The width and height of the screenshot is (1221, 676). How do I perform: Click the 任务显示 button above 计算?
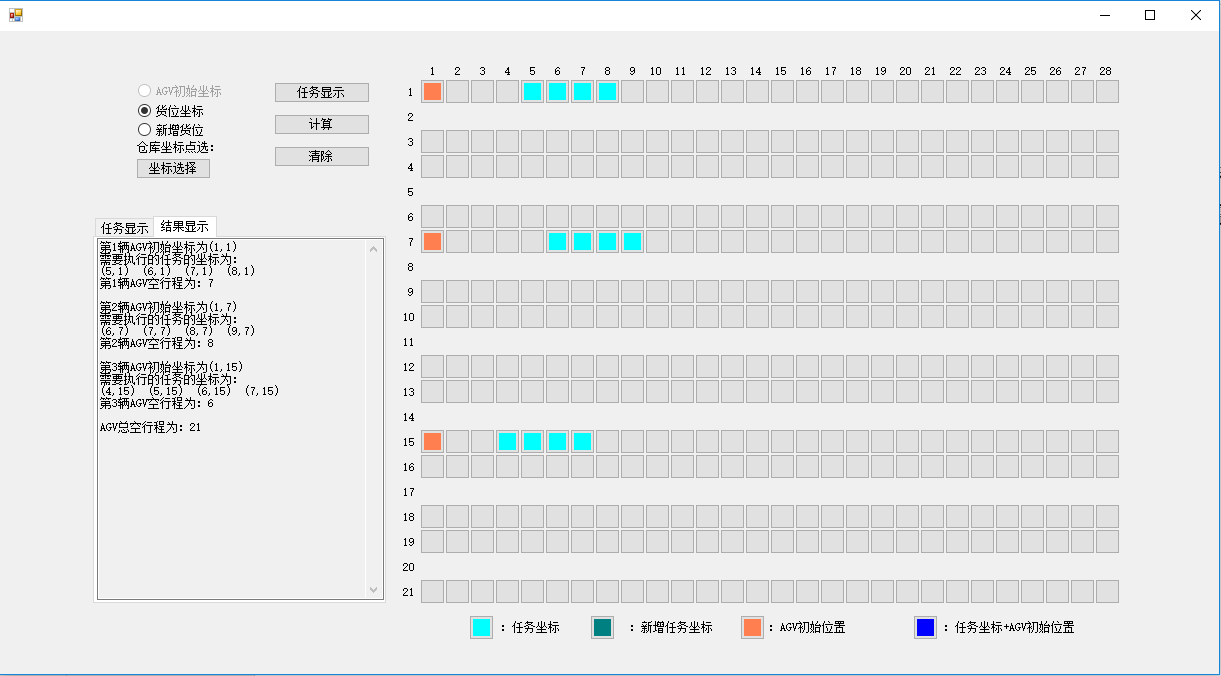pyautogui.click(x=322, y=92)
